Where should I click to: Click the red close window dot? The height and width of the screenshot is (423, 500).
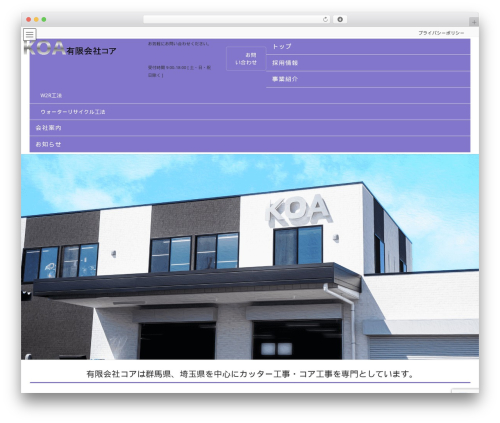29,20
